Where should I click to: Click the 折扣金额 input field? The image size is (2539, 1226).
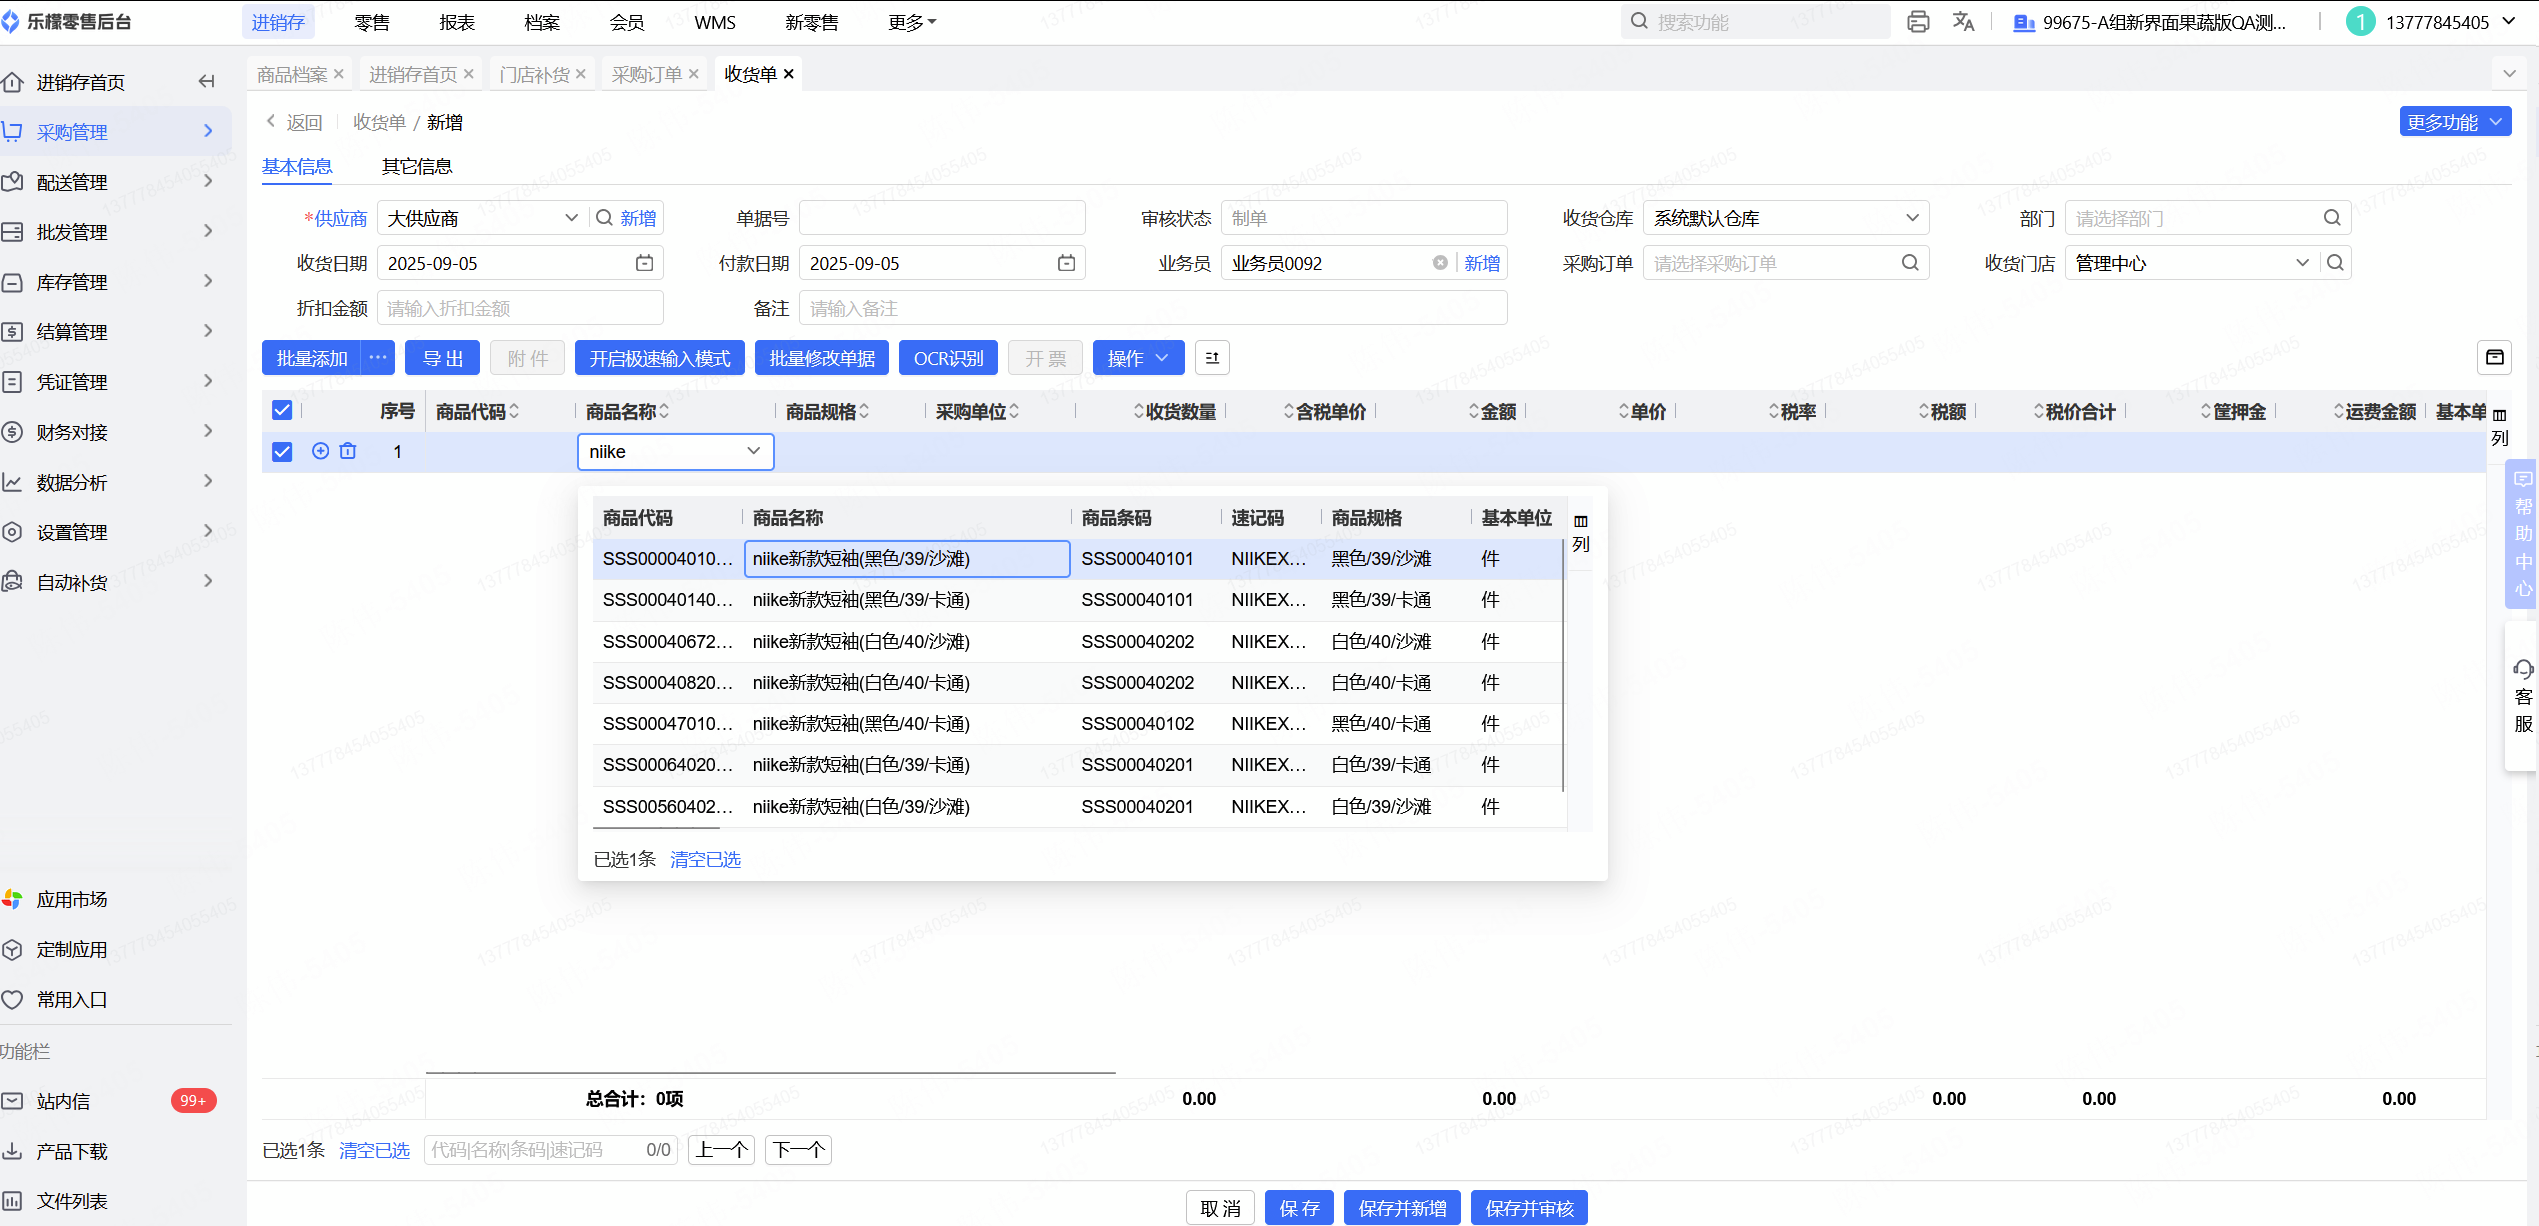coord(520,308)
